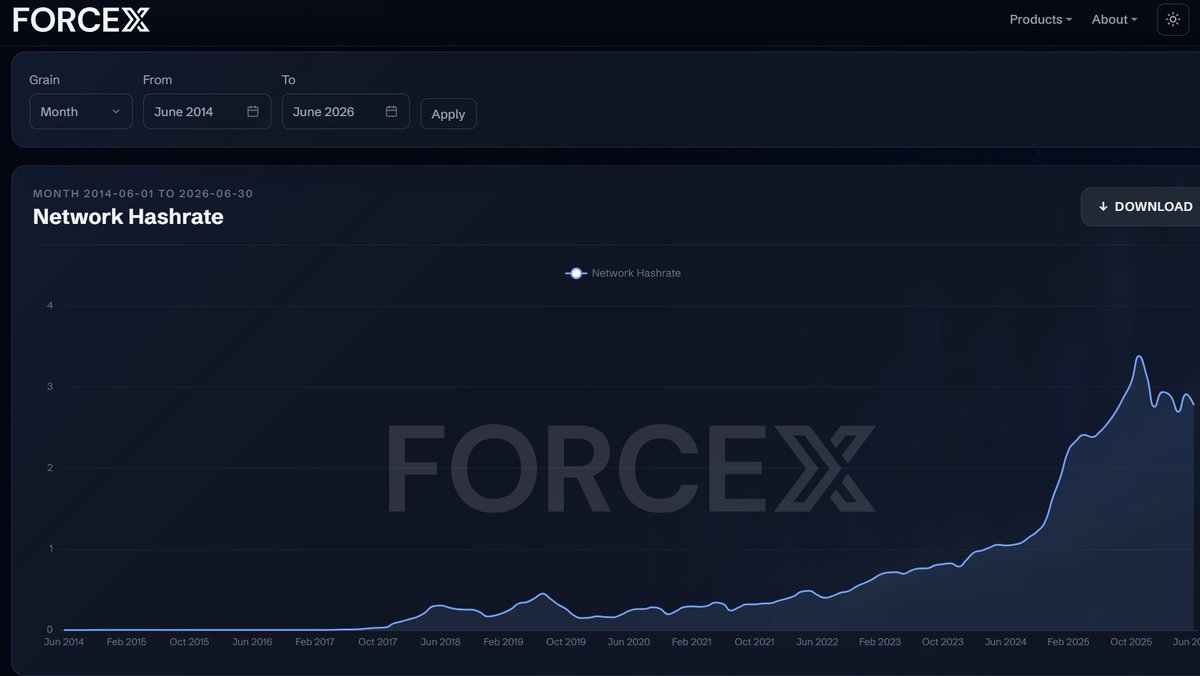This screenshot has height=676, width=1200.
Task: Click the date range text MONTH 2014-06-01 TO 2026-06-30
Action: (143, 193)
